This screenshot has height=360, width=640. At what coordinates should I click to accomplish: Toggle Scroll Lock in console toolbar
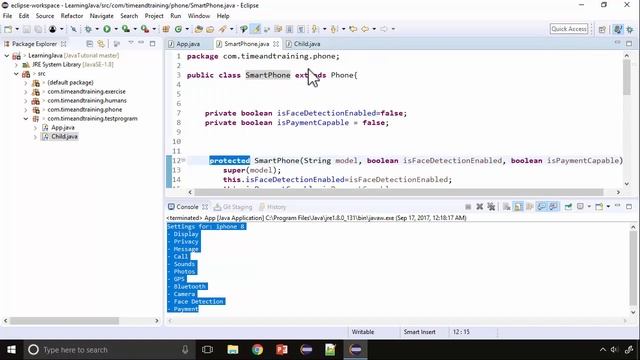pos(518,207)
